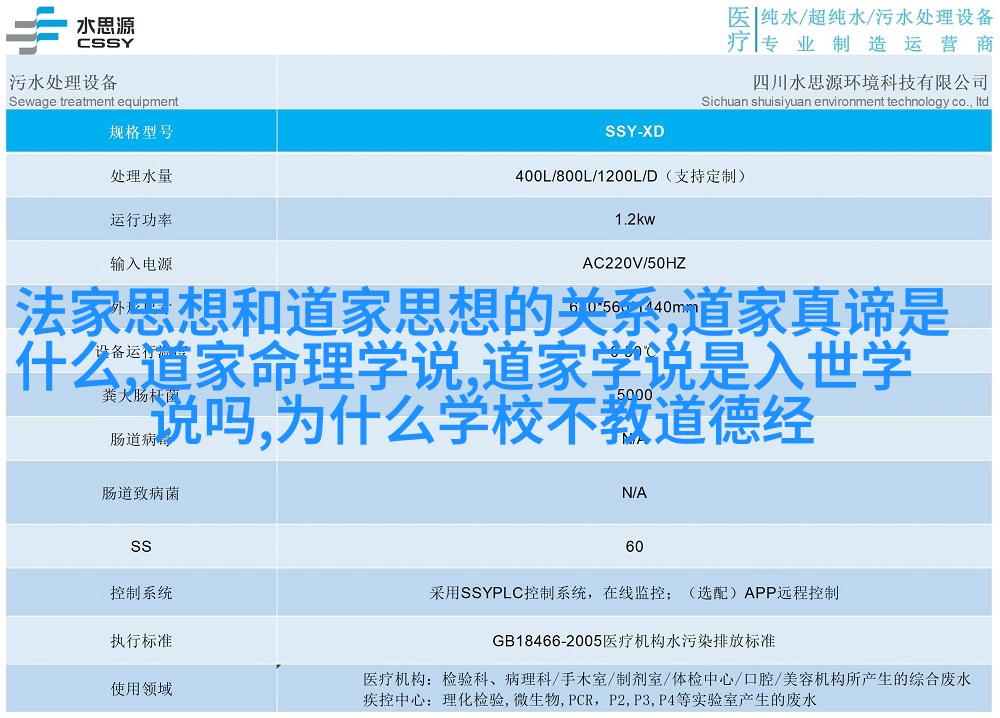Select the 运行功率 row label
1000x718 pixels.
(x=141, y=220)
